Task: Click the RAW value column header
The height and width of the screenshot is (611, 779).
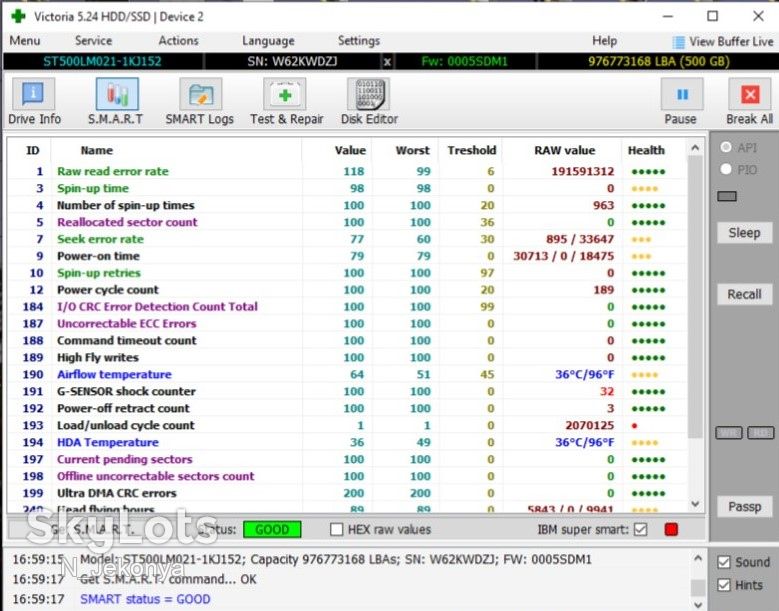Action: 564,150
